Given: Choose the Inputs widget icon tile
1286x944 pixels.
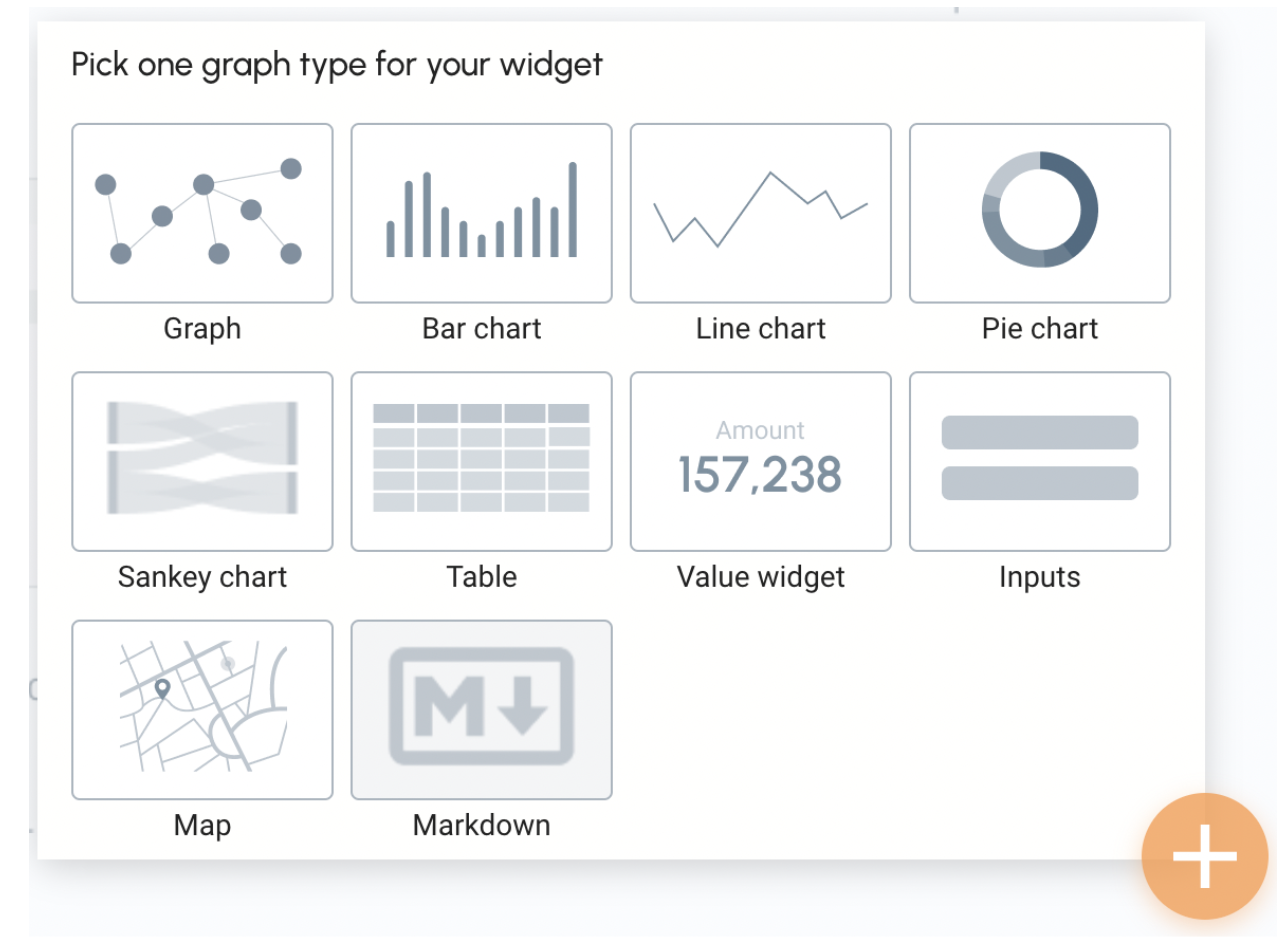Looking at the screenshot, I should [x=1039, y=461].
